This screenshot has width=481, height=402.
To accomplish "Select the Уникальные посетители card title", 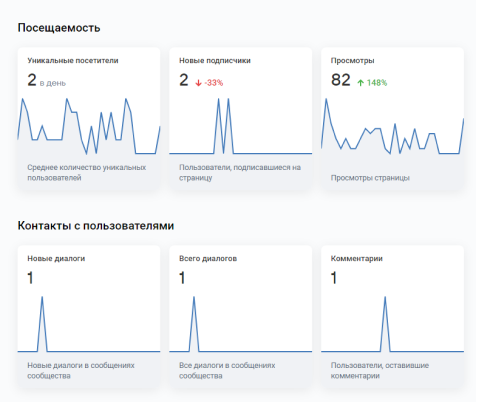I will pyautogui.click(x=73, y=61).
